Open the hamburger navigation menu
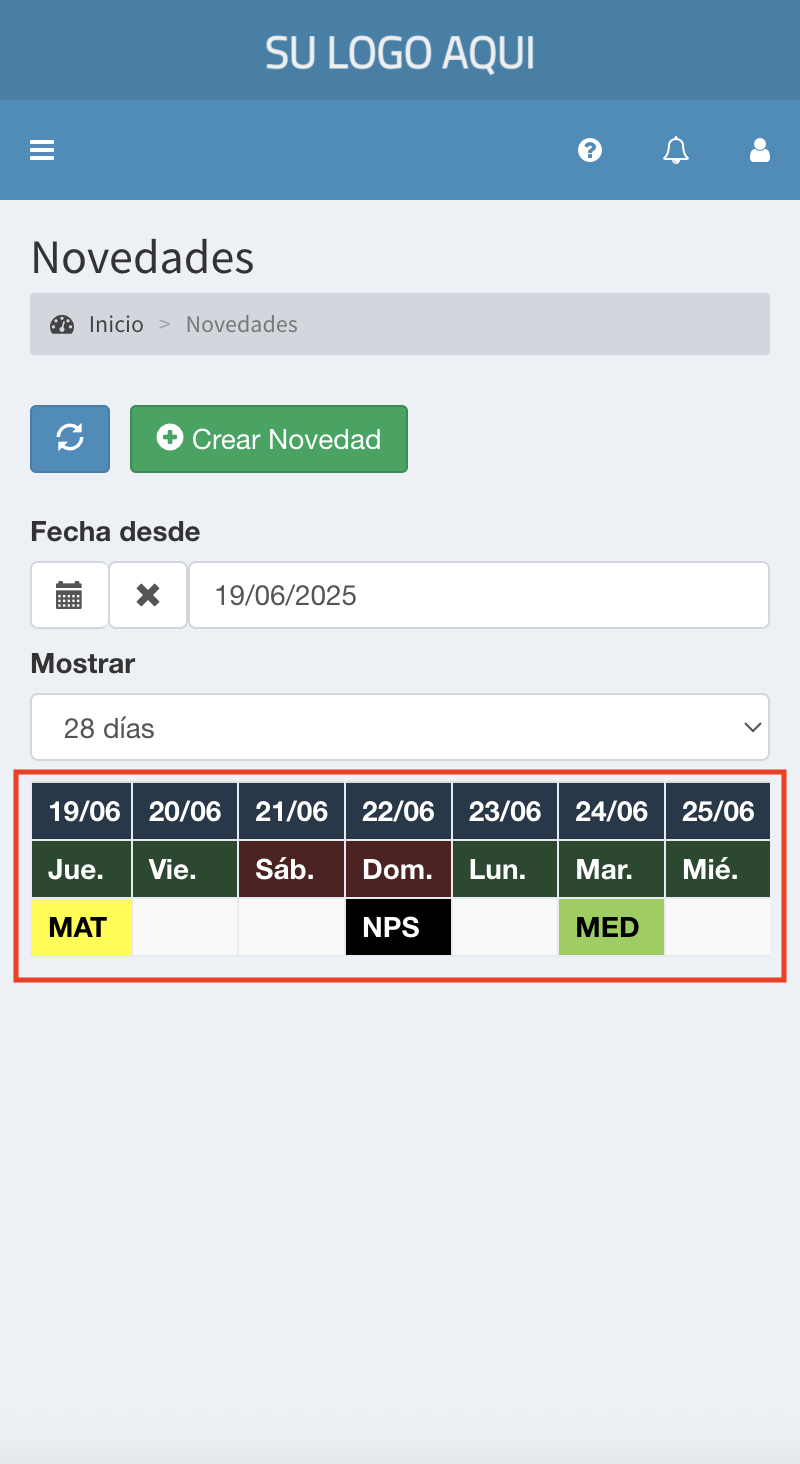 42,151
